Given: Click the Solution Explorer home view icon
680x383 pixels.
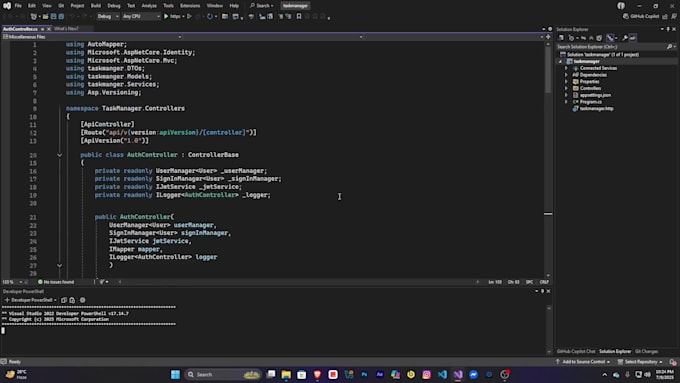Looking at the screenshot, I should (561, 38).
